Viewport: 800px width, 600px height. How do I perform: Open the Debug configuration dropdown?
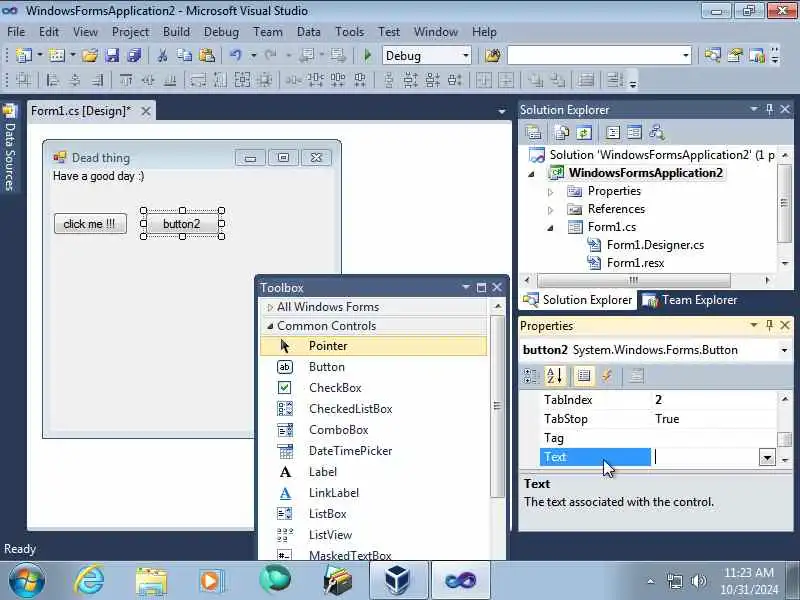point(465,56)
